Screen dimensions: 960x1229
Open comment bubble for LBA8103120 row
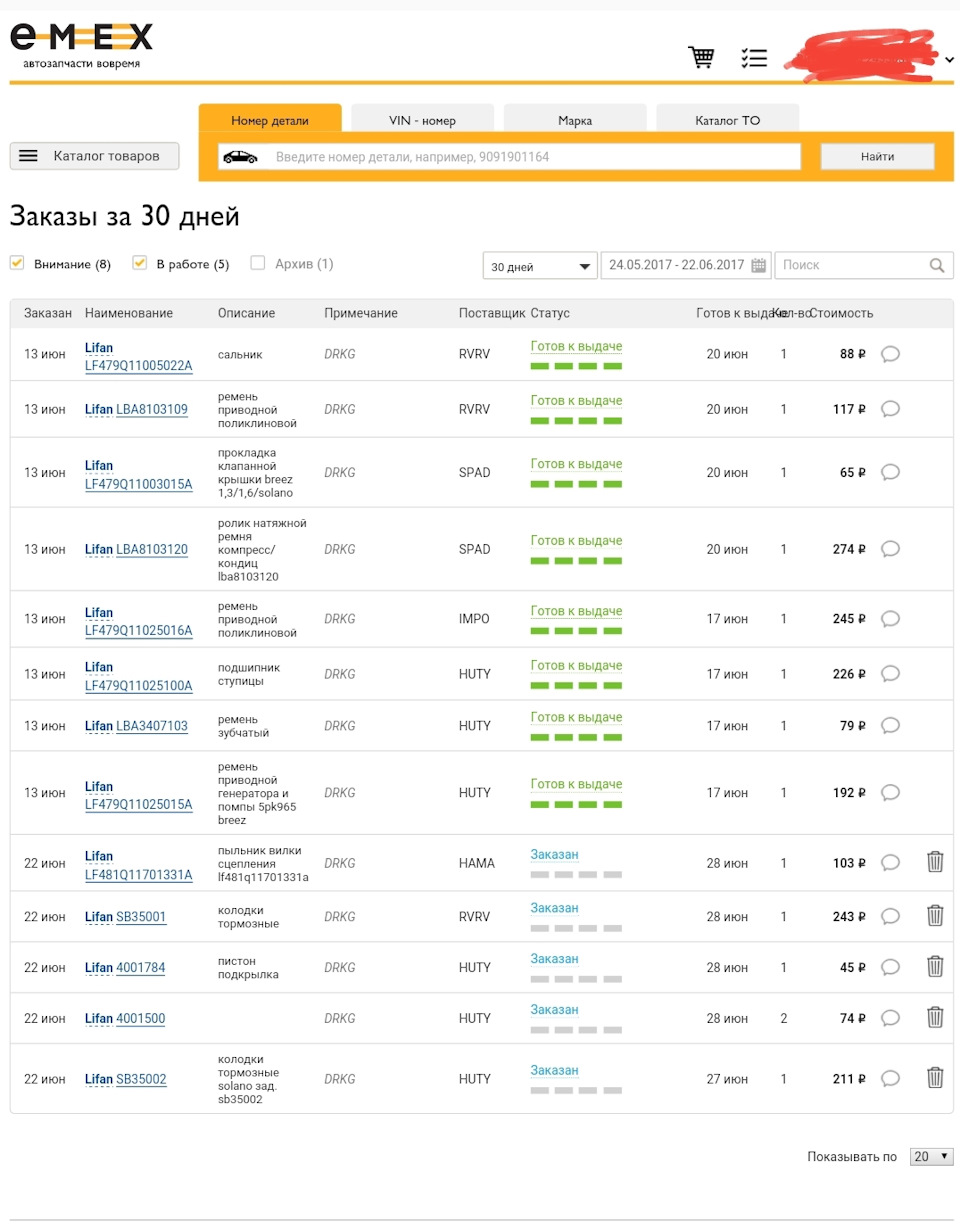coord(890,549)
